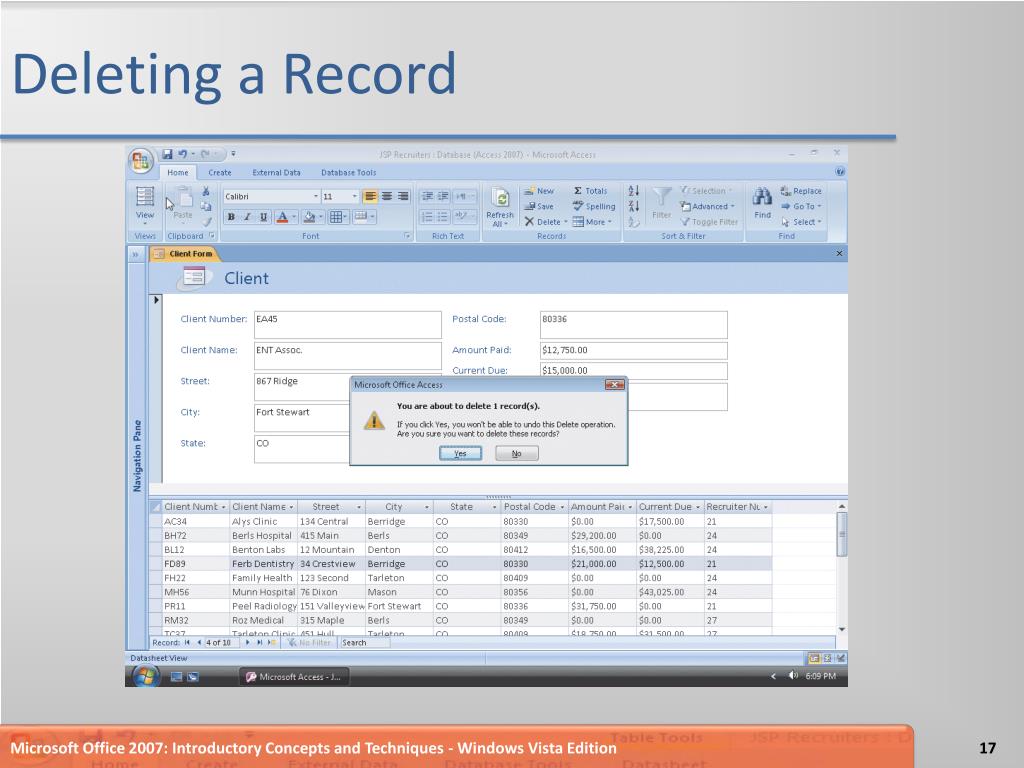
Task: Open Client Name column header dropdown
Action: click(291, 507)
